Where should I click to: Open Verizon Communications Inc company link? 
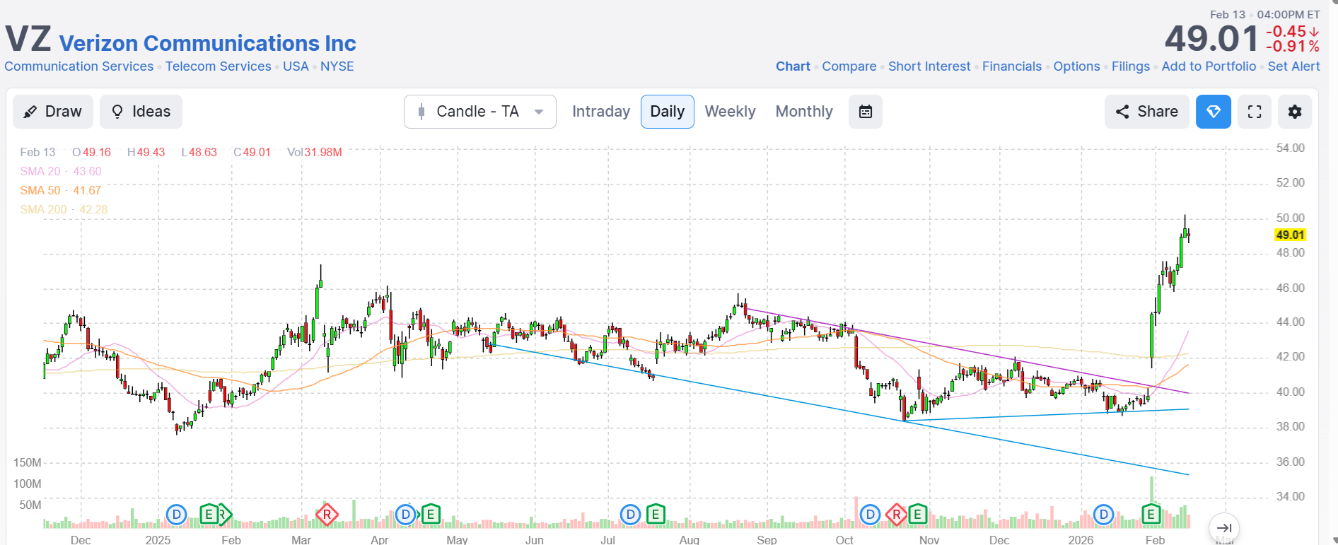207,43
